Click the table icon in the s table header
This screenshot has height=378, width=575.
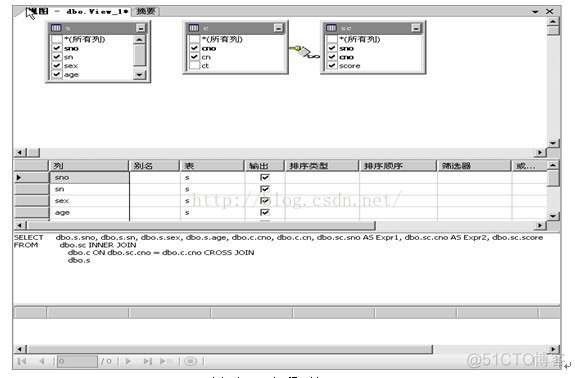pyautogui.click(x=56, y=28)
